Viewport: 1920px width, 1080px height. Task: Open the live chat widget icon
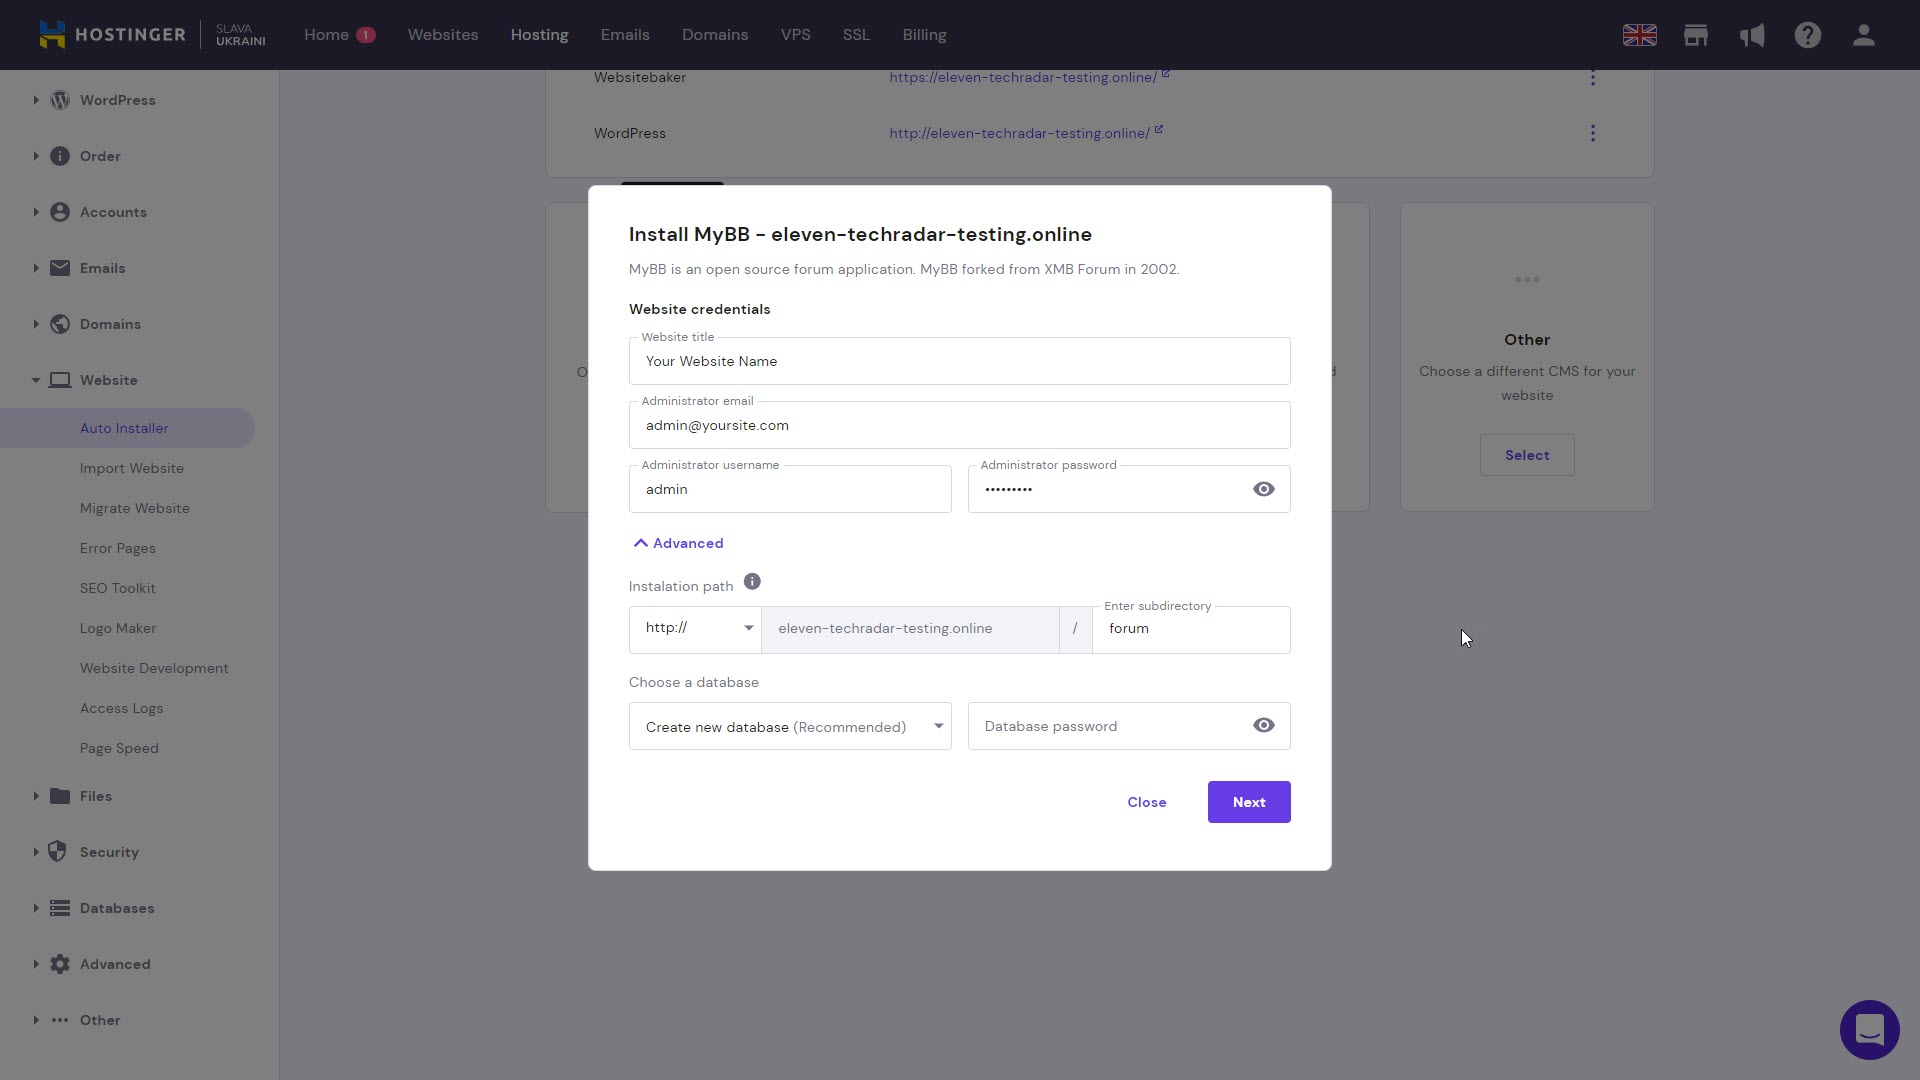click(x=1869, y=1029)
